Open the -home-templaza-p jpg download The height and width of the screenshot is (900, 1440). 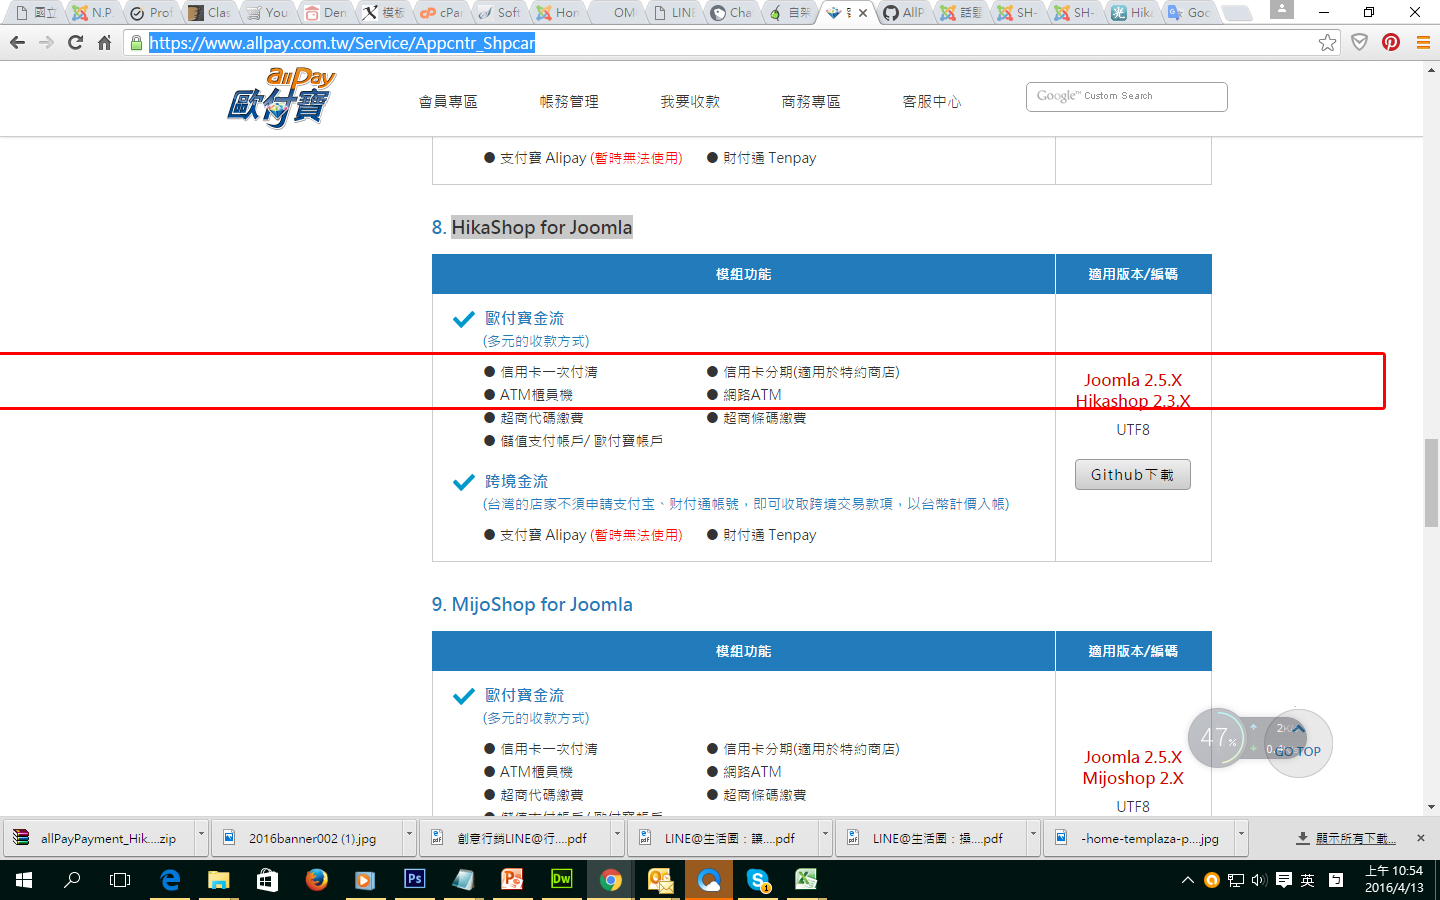point(1140,838)
